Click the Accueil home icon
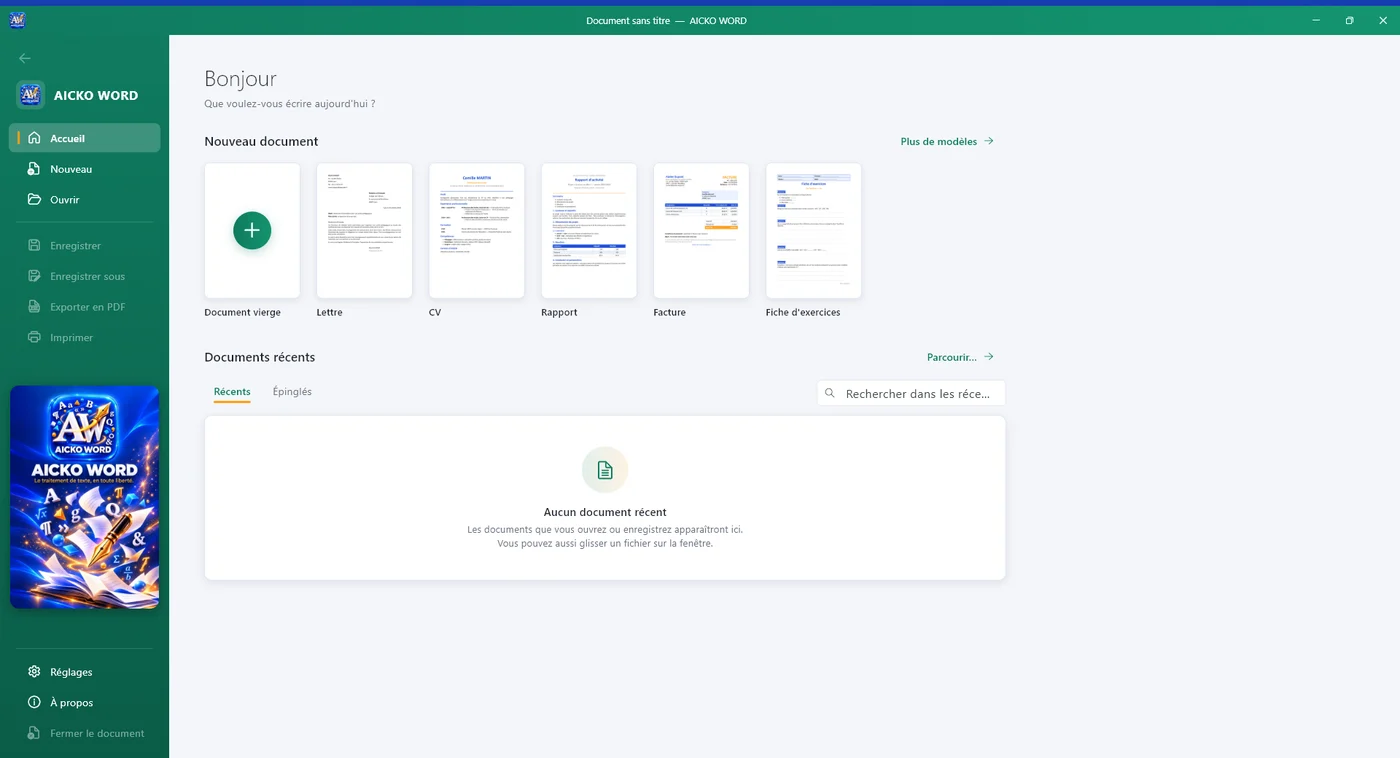The image size is (1400, 758). [x=34, y=138]
